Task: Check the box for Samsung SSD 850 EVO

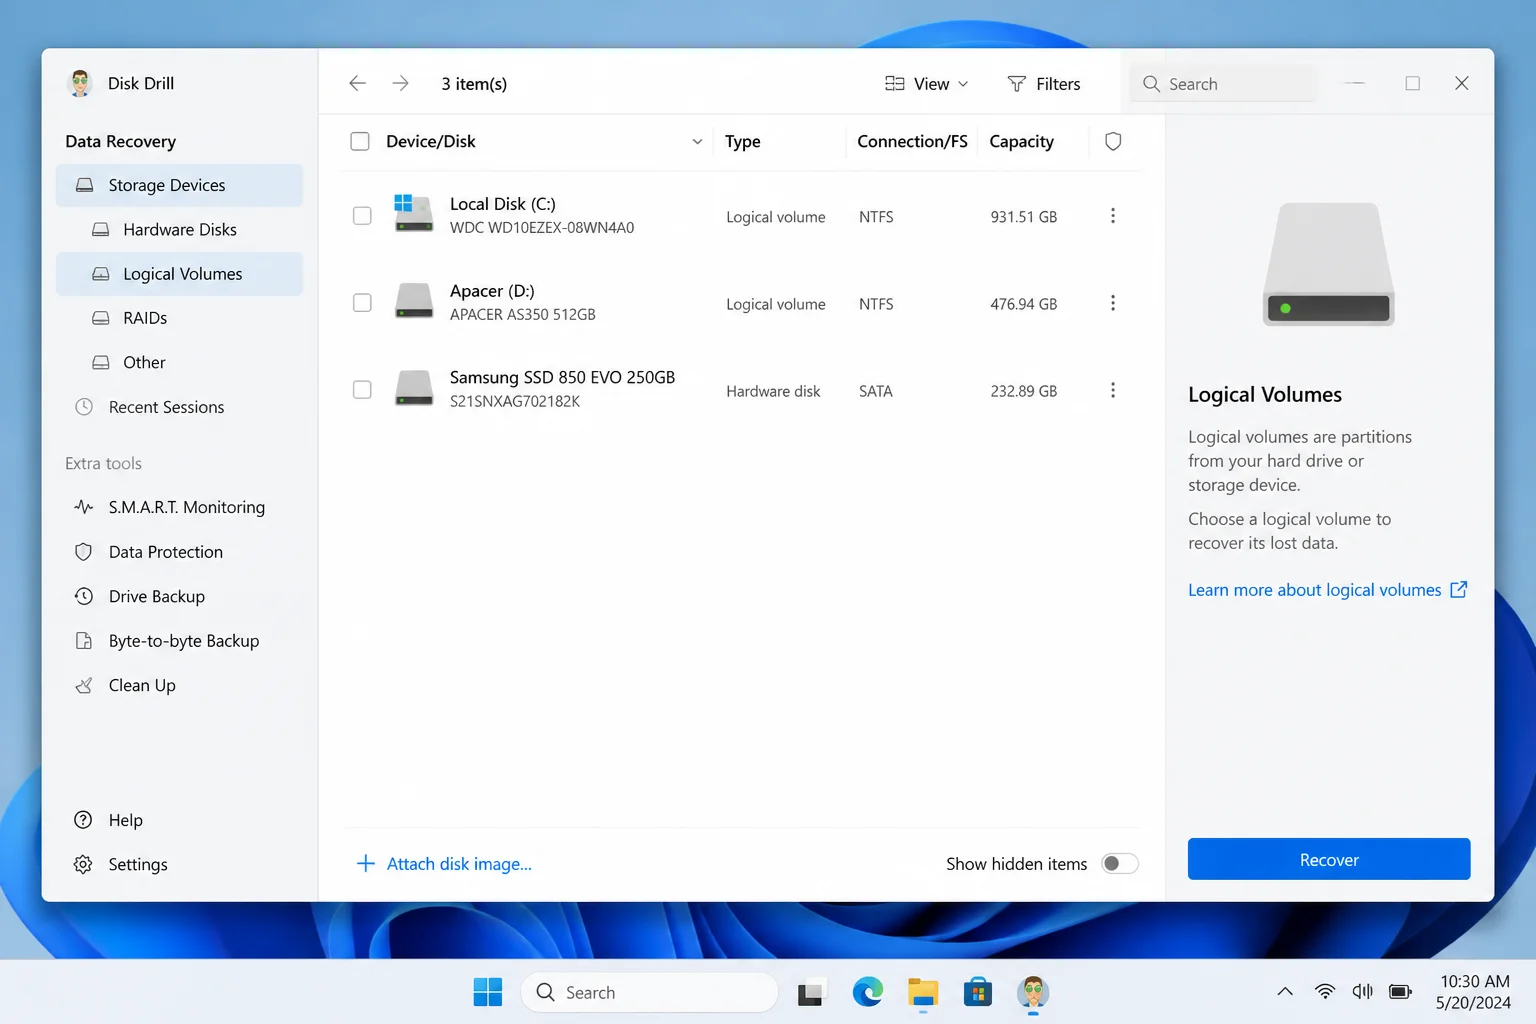Action: click(x=362, y=390)
